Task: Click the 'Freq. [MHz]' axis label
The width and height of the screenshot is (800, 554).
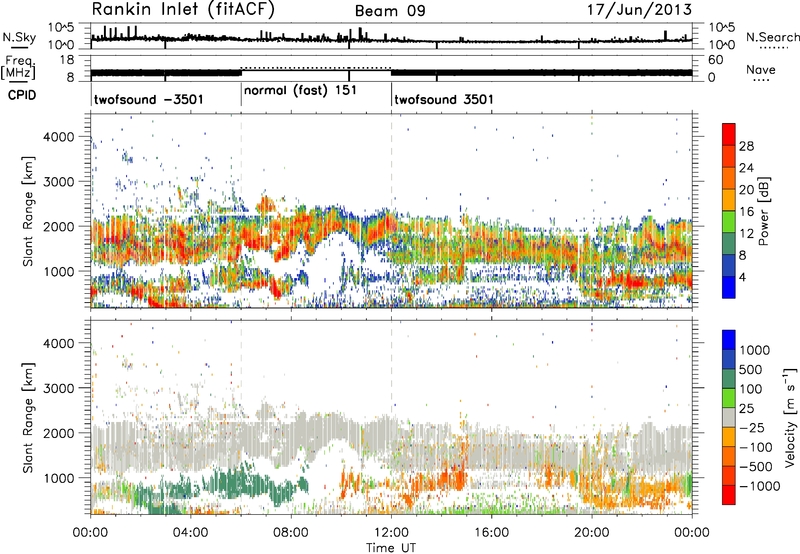Action: coord(18,67)
